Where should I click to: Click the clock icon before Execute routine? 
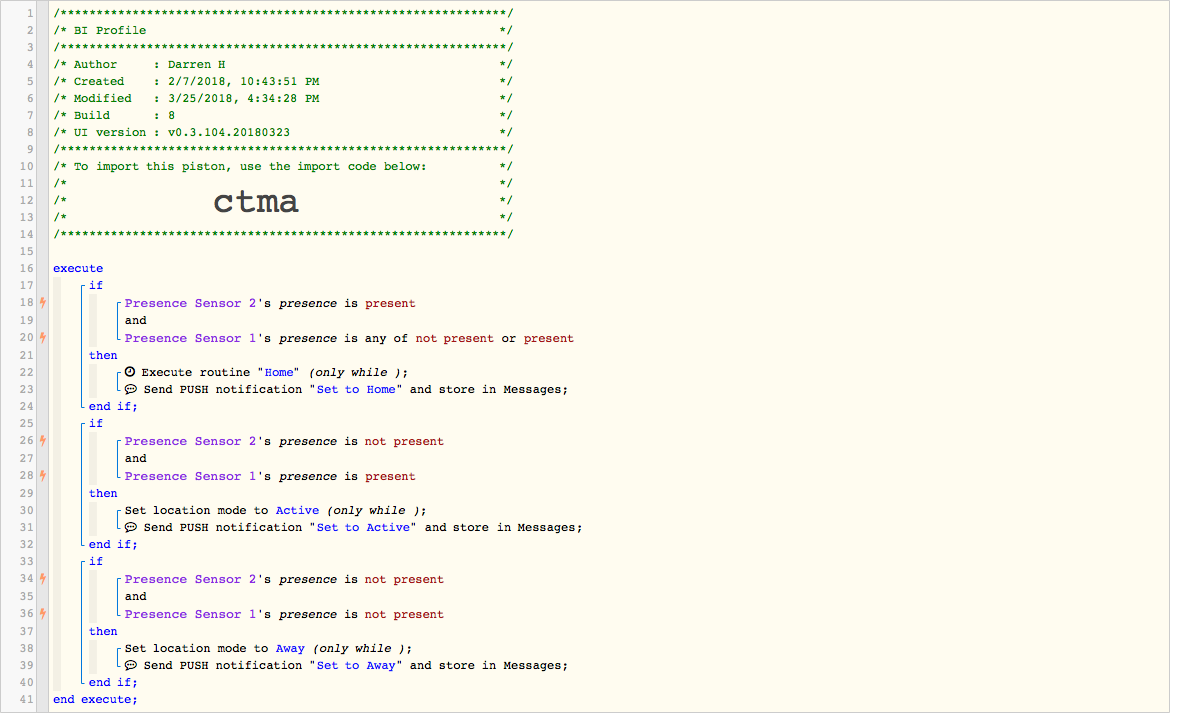pos(130,372)
